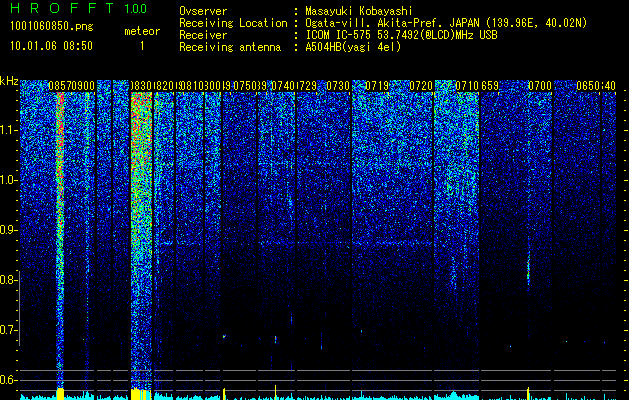
Task: Click the "0710" time marker
Action: point(467,86)
